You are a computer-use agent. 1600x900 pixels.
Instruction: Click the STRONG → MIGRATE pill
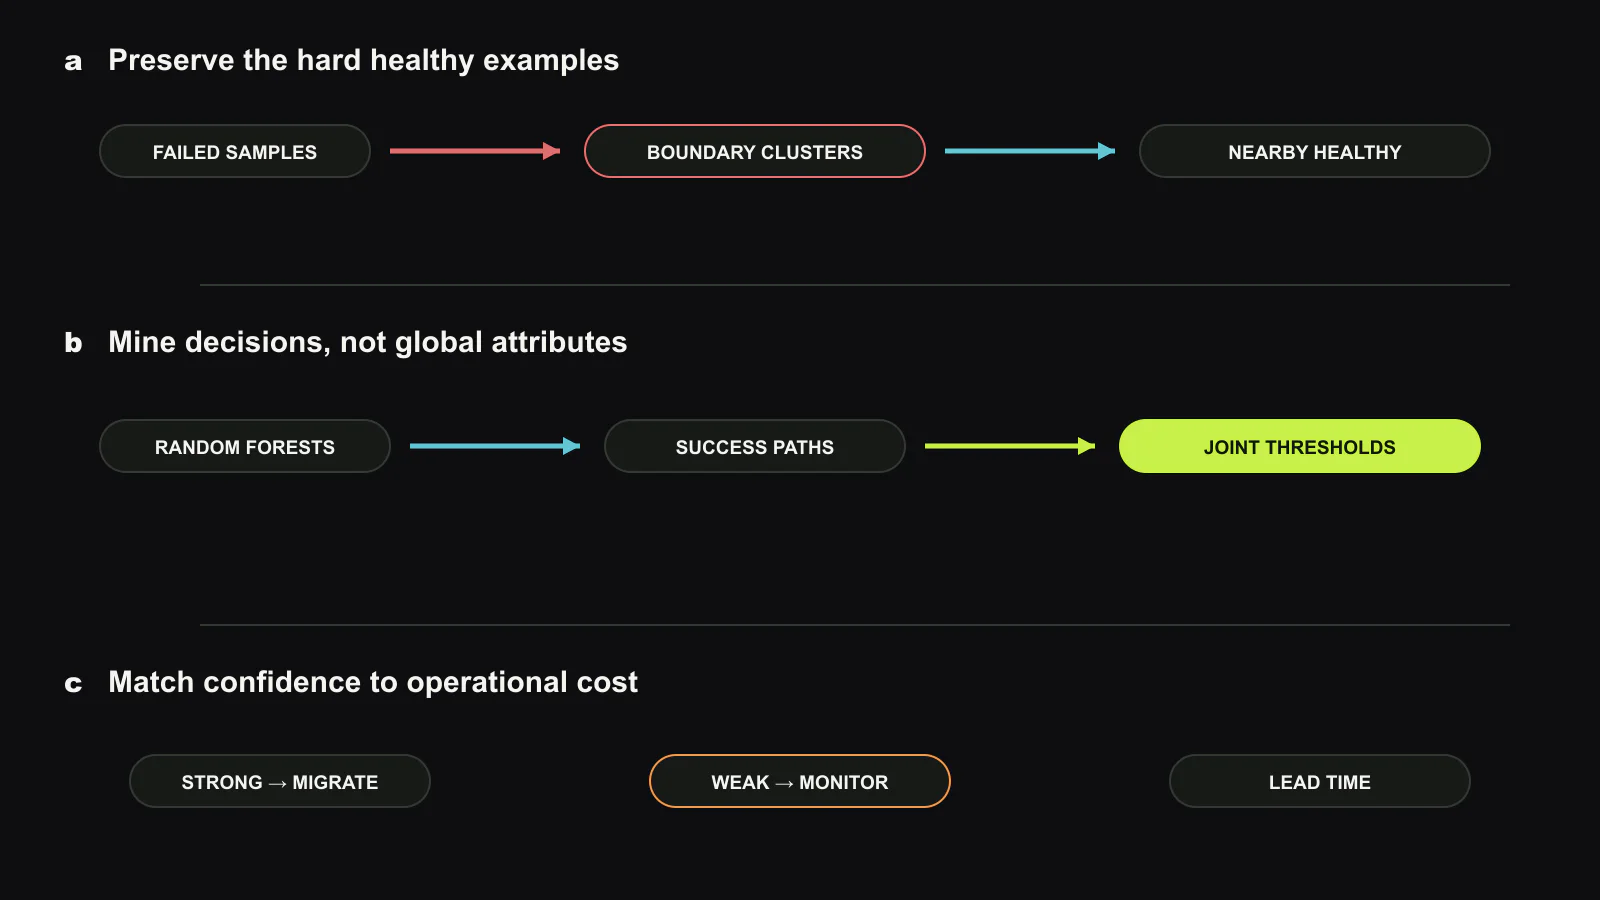click(x=280, y=781)
